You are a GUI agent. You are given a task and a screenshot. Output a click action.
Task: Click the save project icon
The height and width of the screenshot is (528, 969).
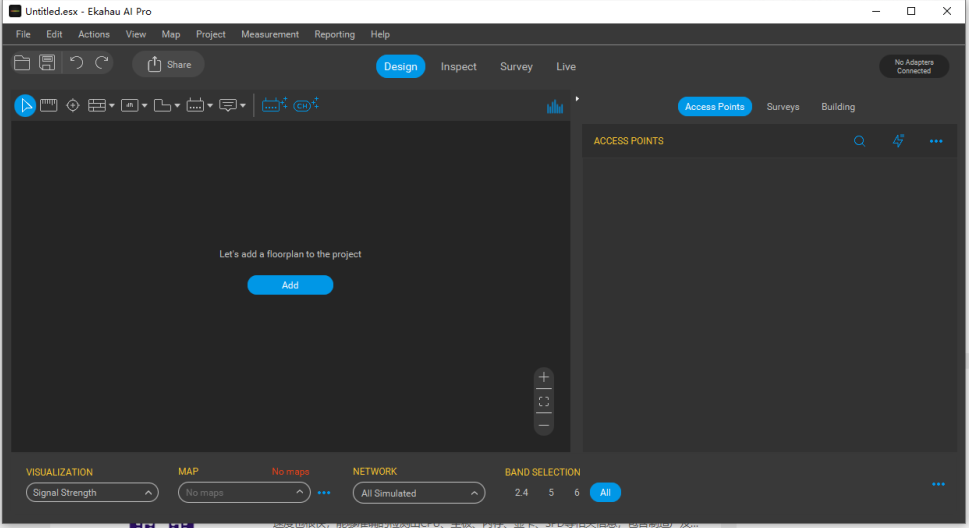tap(47, 63)
